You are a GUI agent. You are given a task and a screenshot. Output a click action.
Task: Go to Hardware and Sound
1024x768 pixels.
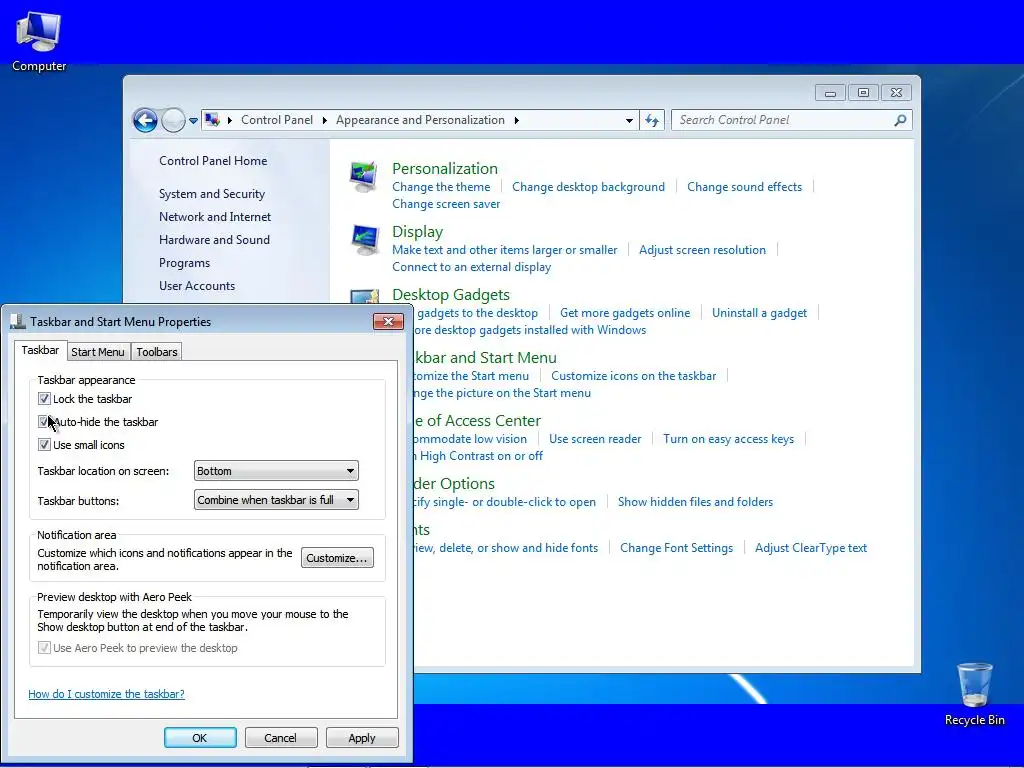214,240
